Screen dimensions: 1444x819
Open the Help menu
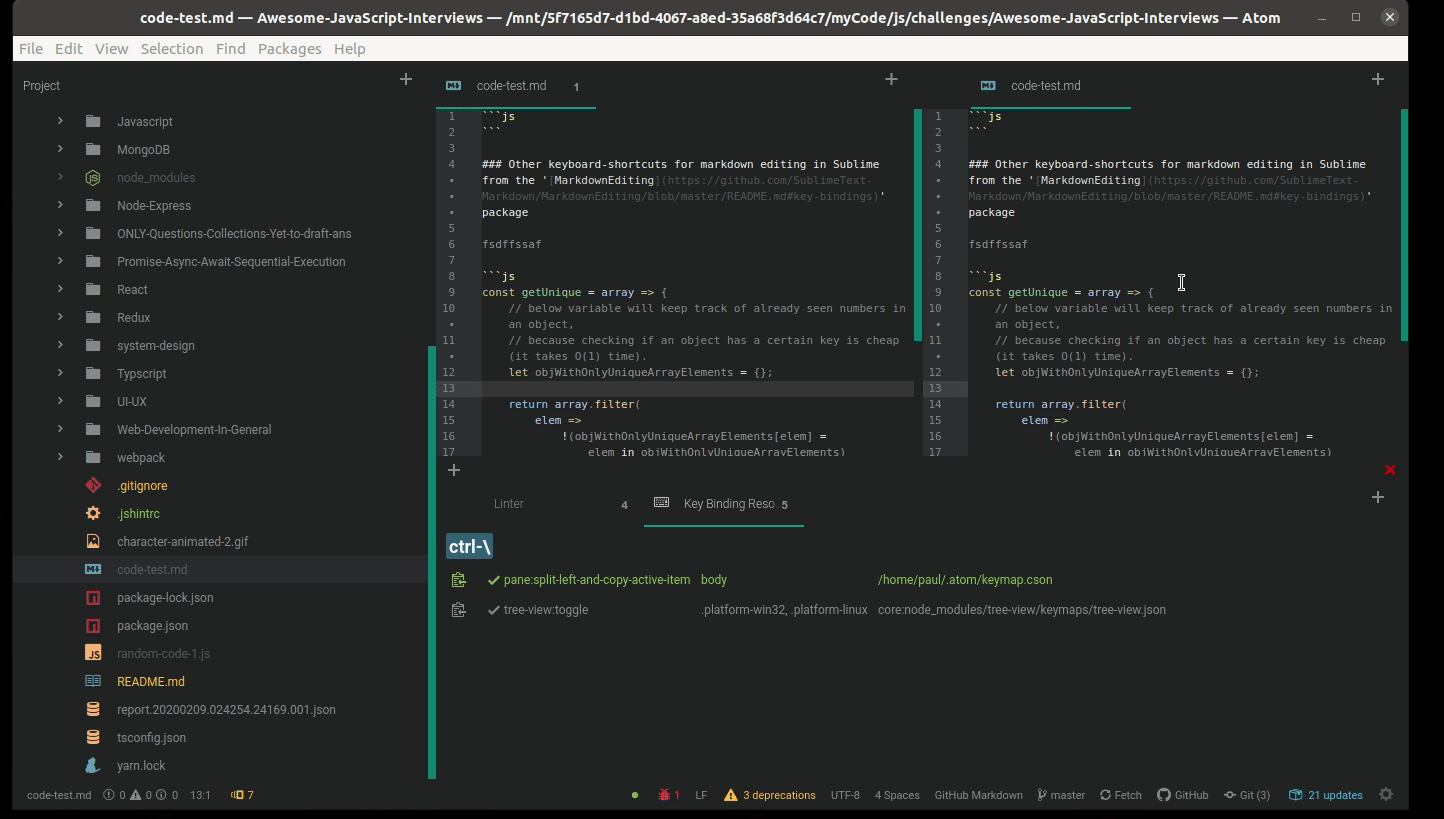click(349, 48)
